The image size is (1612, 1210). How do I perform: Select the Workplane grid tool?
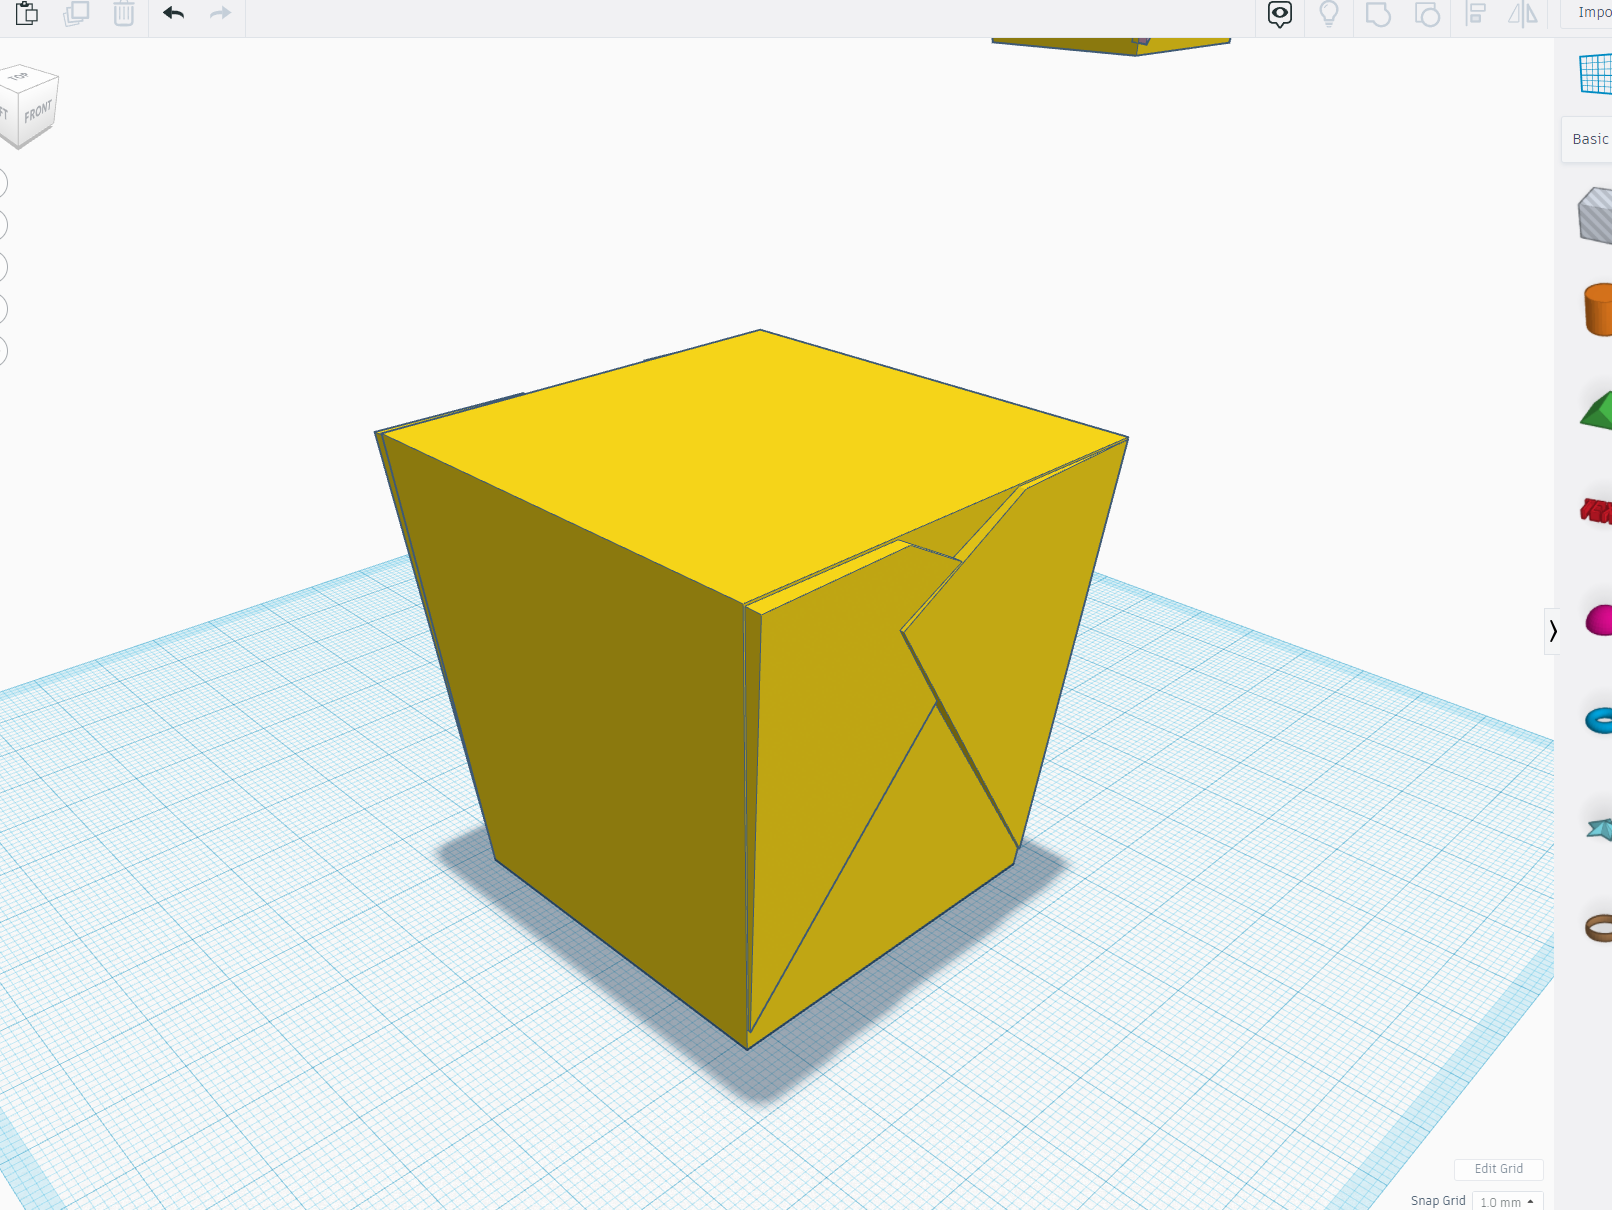[1596, 74]
